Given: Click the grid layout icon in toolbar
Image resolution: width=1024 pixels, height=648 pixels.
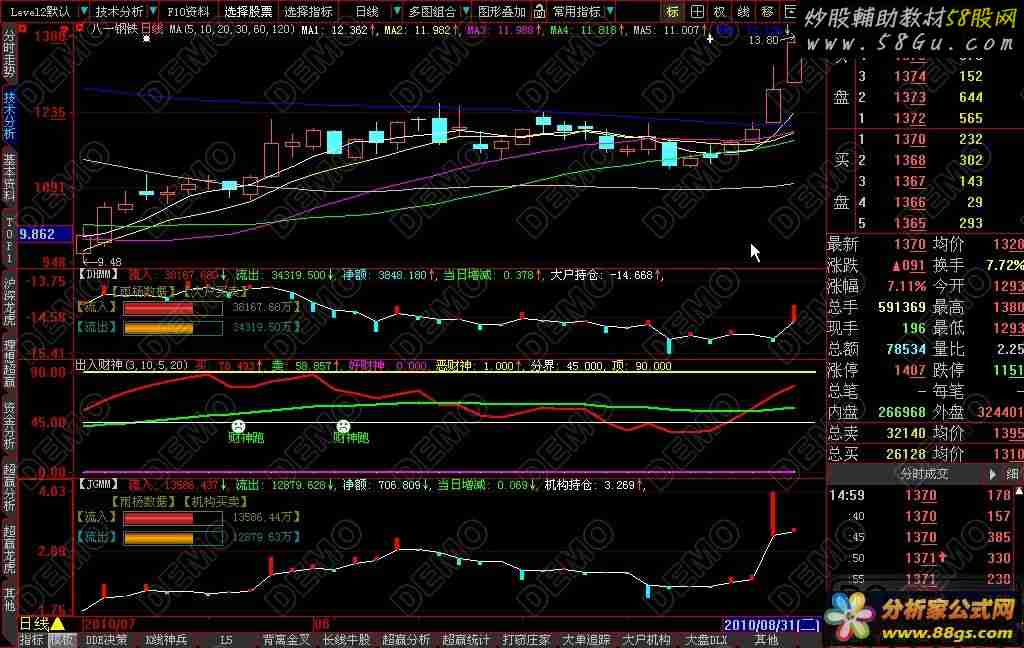Looking at the screenshot, I should click(697, 11).
